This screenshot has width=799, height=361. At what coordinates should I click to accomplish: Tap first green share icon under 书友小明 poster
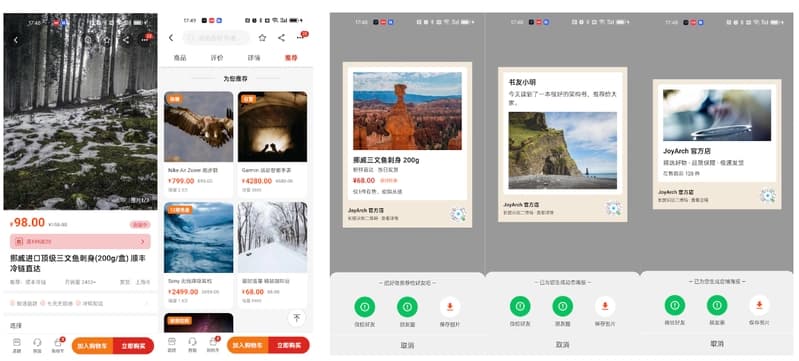pos(520,306)
